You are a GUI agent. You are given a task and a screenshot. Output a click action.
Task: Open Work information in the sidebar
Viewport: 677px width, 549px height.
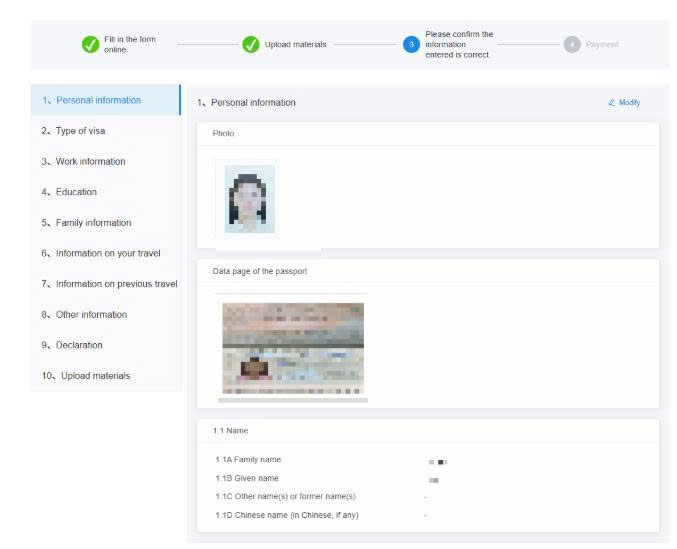106,161
